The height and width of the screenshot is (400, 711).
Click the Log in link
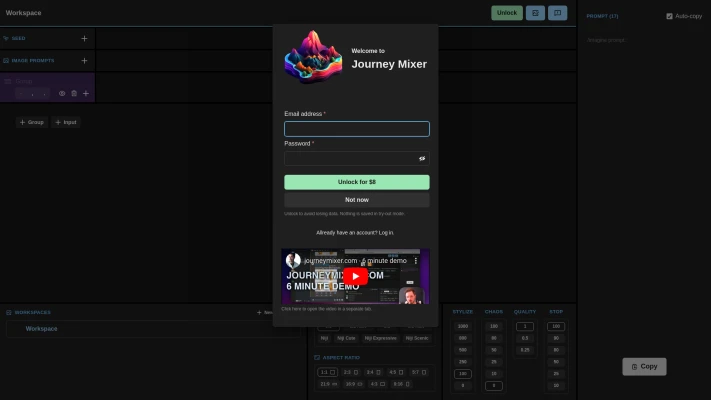pos(386,233)
